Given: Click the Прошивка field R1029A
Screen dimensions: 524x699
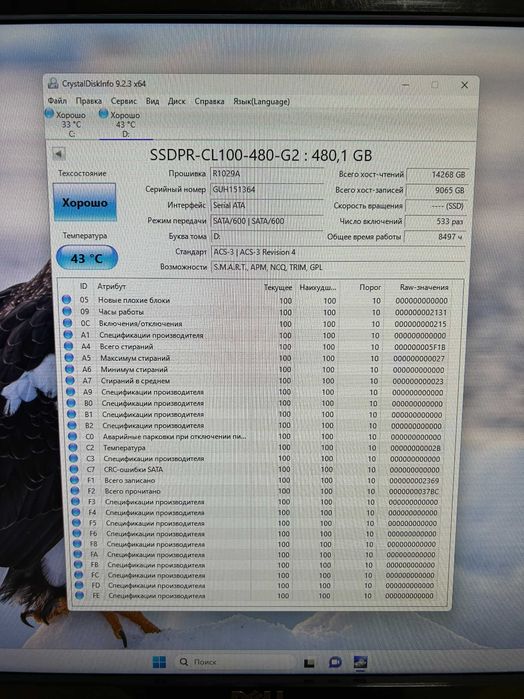Looking at the screenshot, I should click(x=267, y=174).
